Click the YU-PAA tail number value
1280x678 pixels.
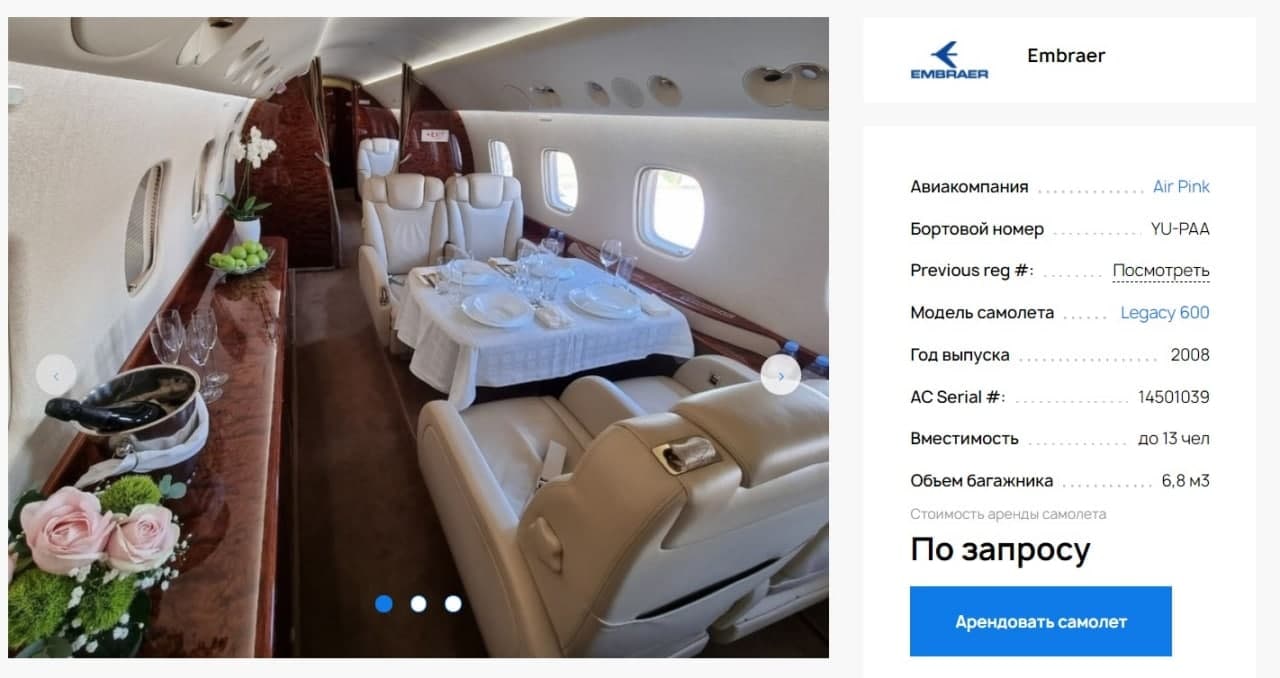tap(1180, 228)
